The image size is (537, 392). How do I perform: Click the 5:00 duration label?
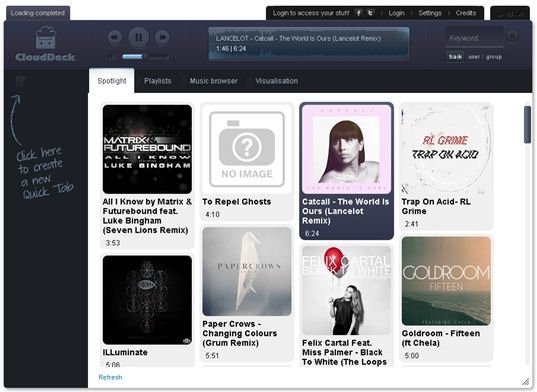pyautogui.click(x=412, y=356)
